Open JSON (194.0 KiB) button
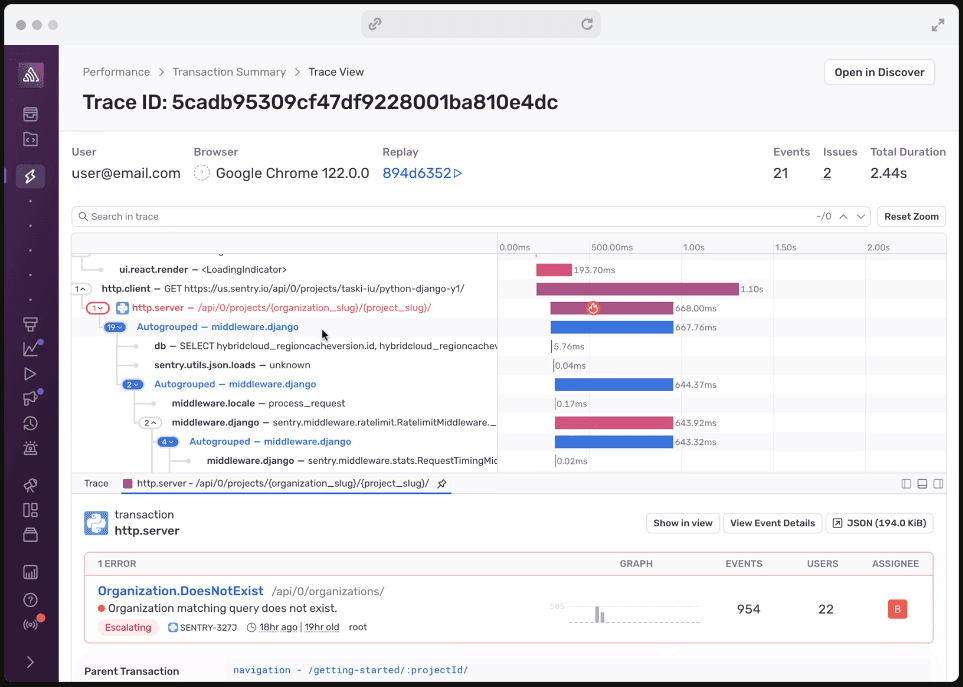This screenshot has height=687, width=963. [879, 523]
